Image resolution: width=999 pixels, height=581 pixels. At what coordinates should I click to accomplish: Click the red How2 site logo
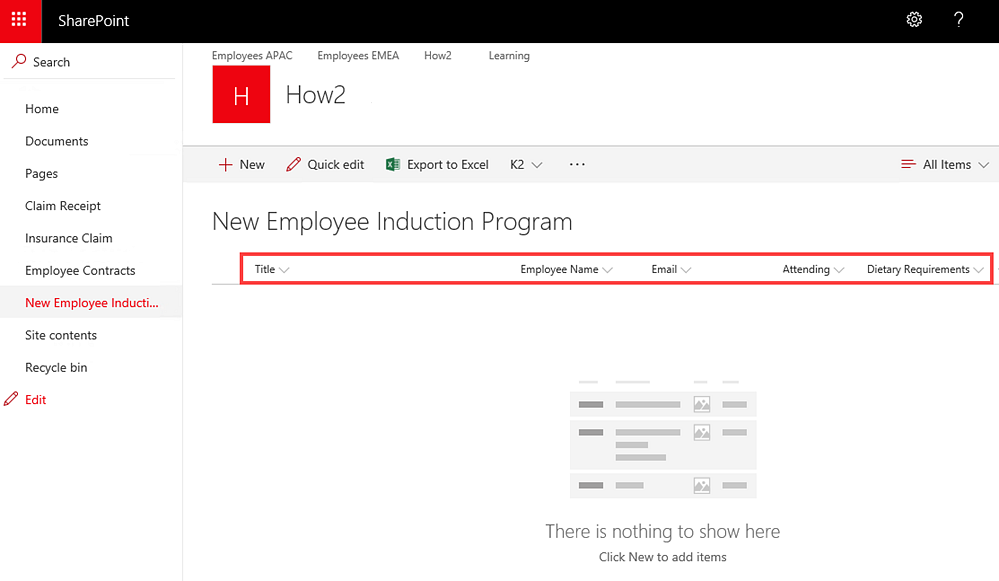point(241,95)
